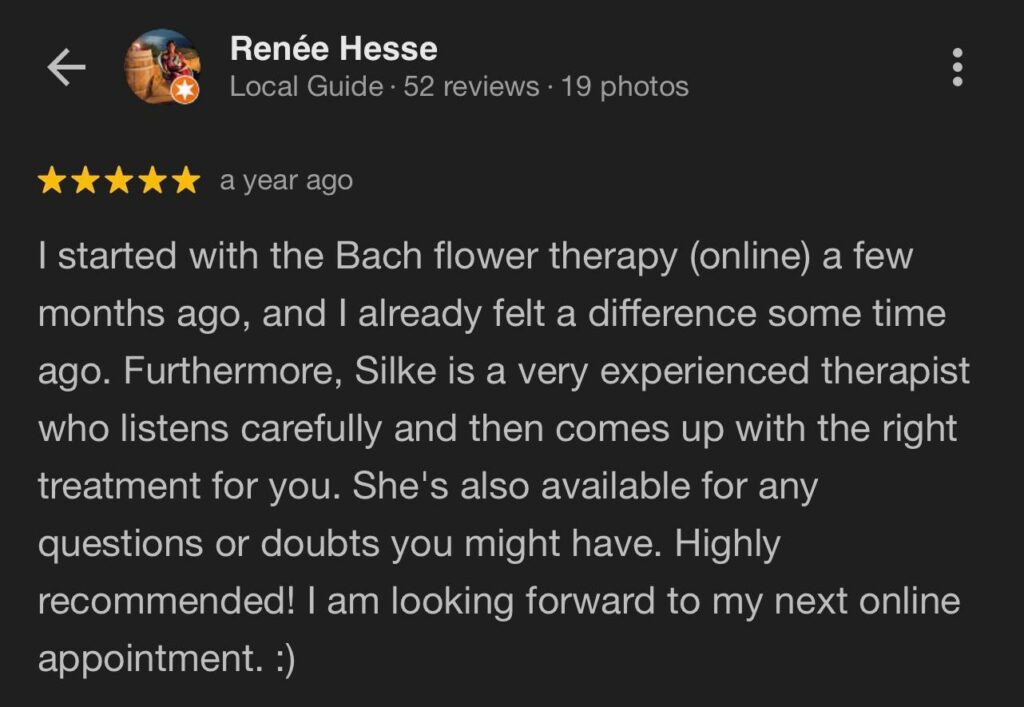Click the "Local Guide" label
This screenshot has width=1024, height=707.
pos(306,87)
